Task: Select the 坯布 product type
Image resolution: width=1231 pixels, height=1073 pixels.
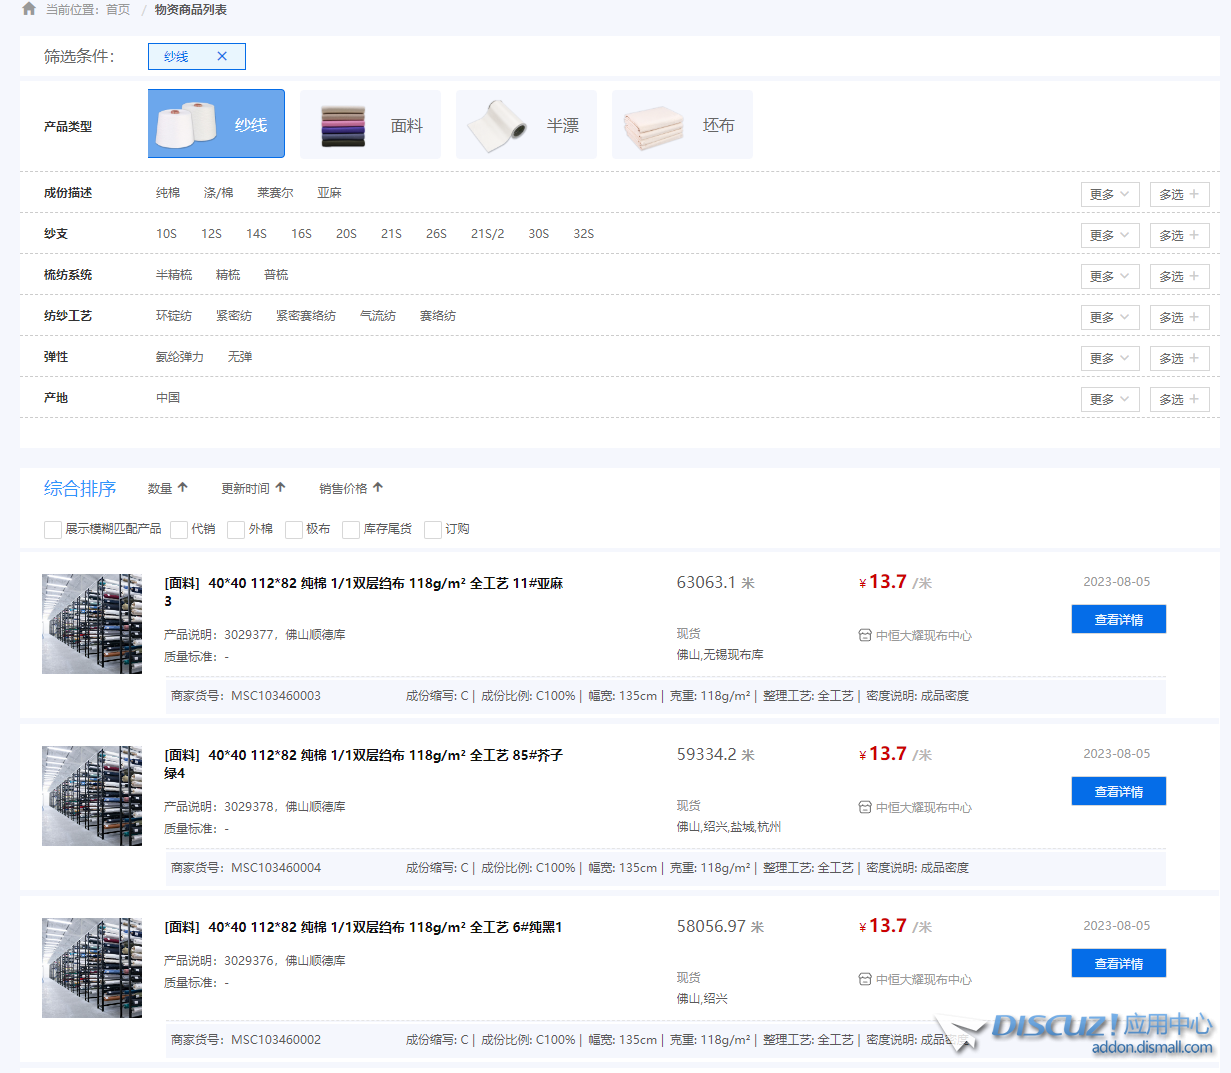Action: pos(682,125)
